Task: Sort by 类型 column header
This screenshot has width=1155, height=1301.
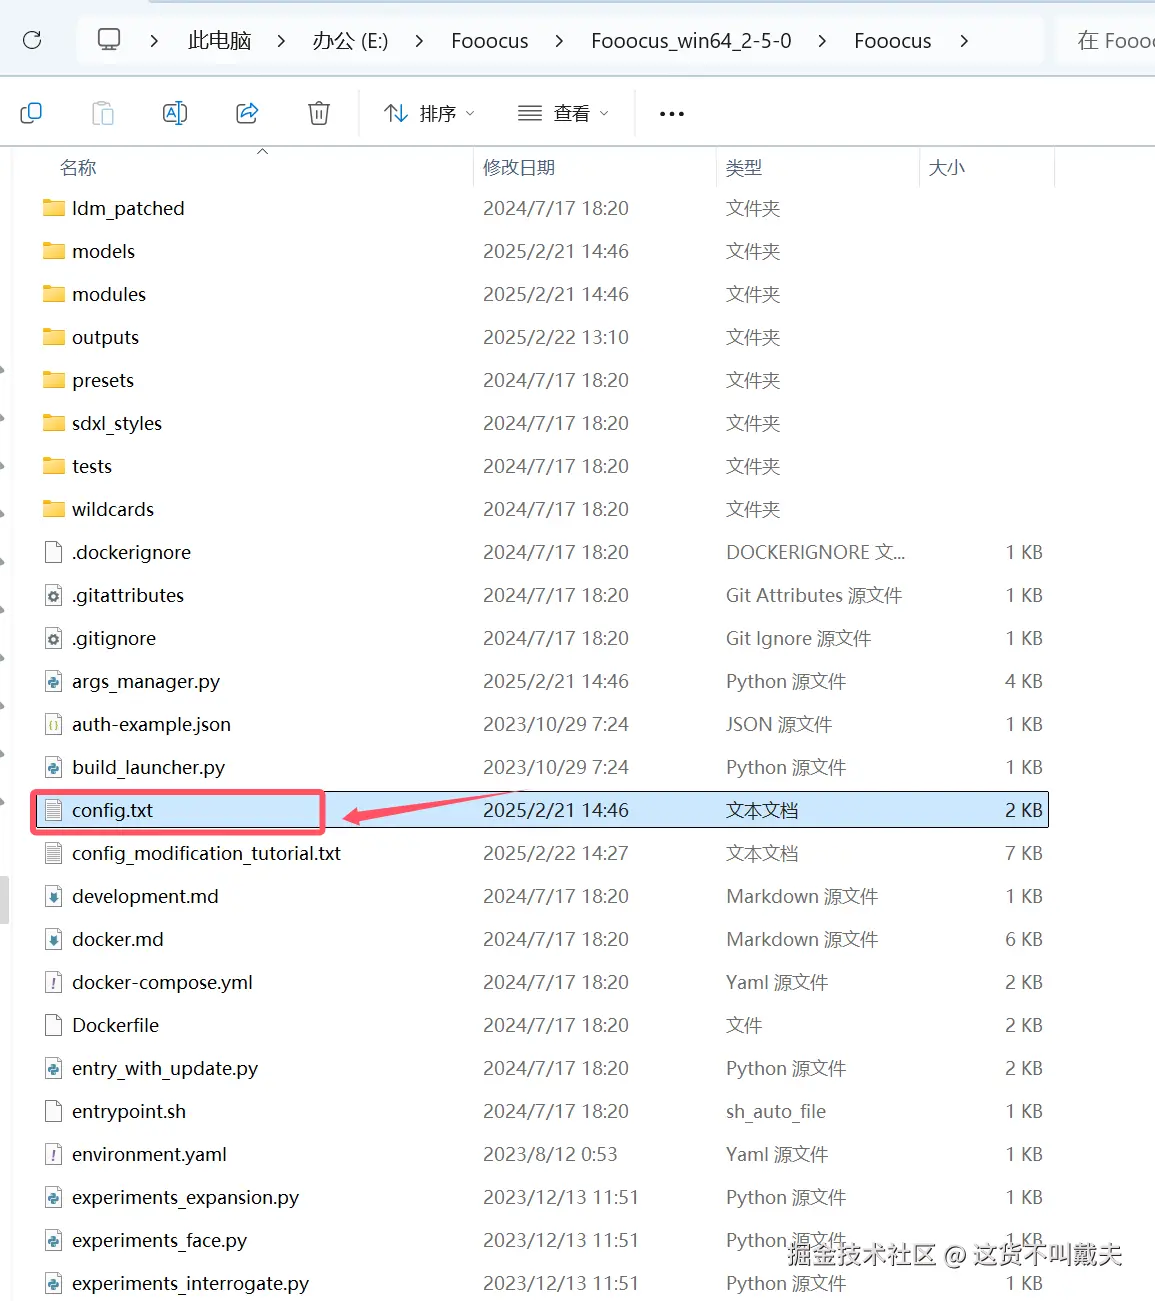Action: [744, 168]
